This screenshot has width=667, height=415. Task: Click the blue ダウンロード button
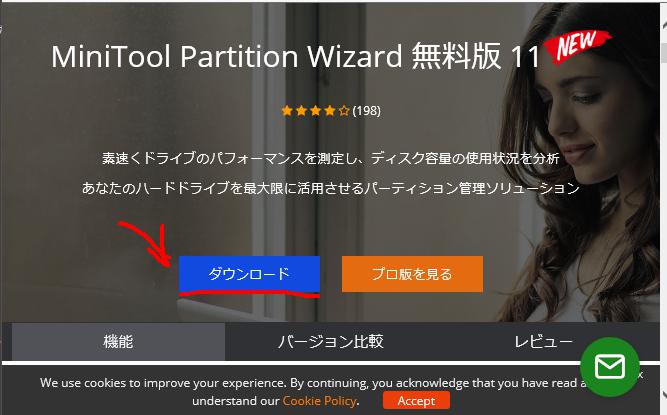coord(249,274)
